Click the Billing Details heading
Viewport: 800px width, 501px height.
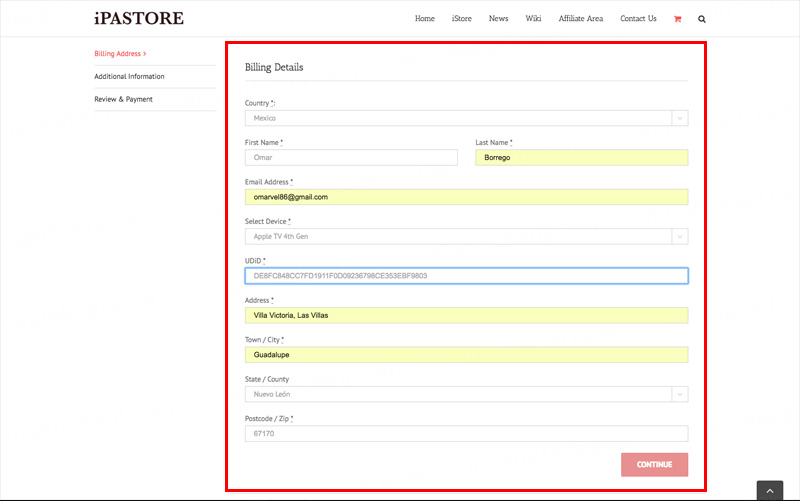pyautogui.click(x=274, y=67)
